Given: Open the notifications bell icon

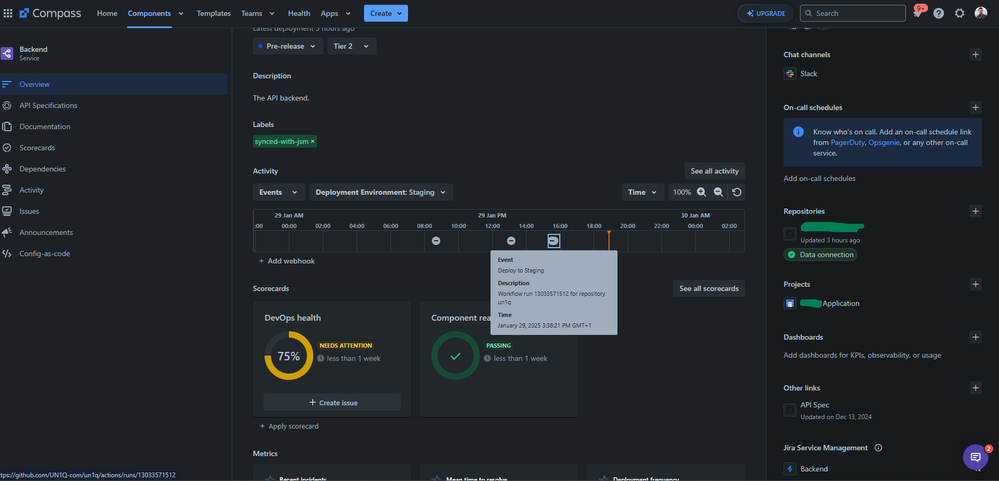Looking at the screenshot, I should pos(917,13).
